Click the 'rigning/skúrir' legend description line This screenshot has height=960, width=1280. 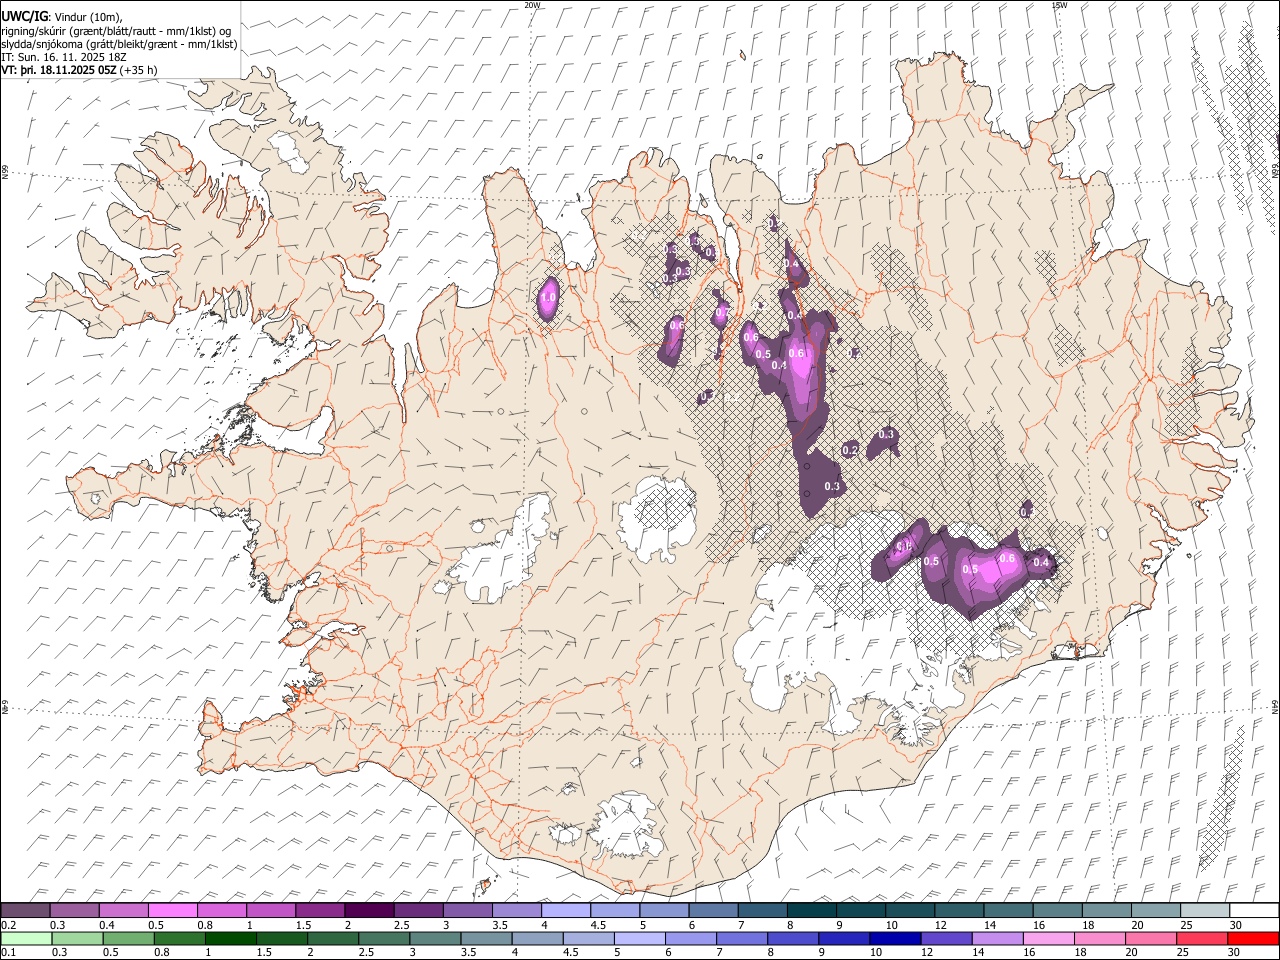tap(116, 31)
